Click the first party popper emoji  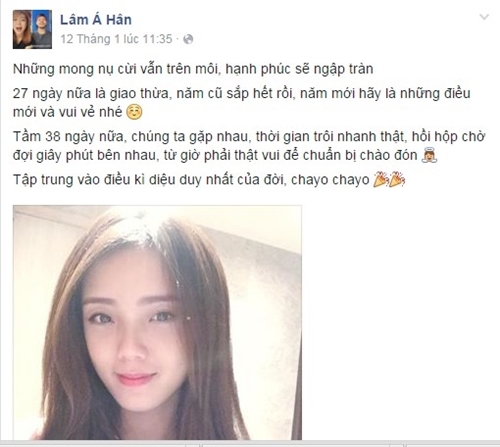tap(382, 180)
